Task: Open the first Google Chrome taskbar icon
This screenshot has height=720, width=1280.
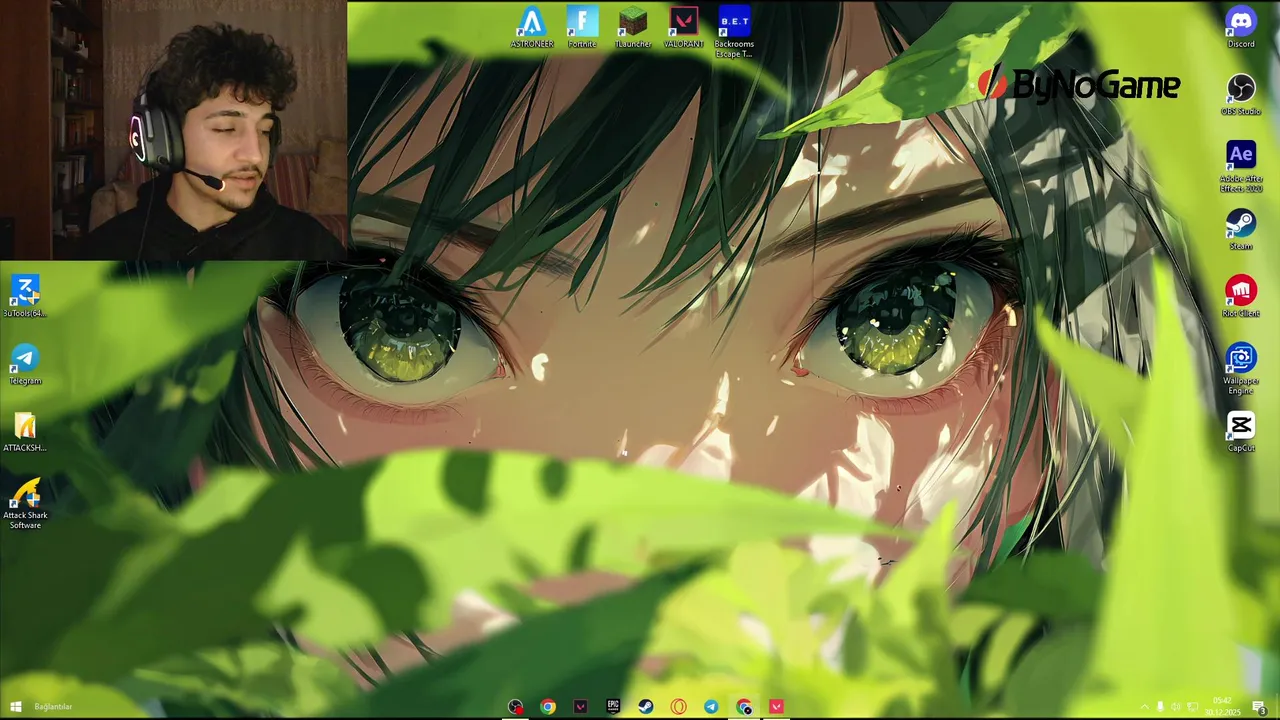Action: 548,707
